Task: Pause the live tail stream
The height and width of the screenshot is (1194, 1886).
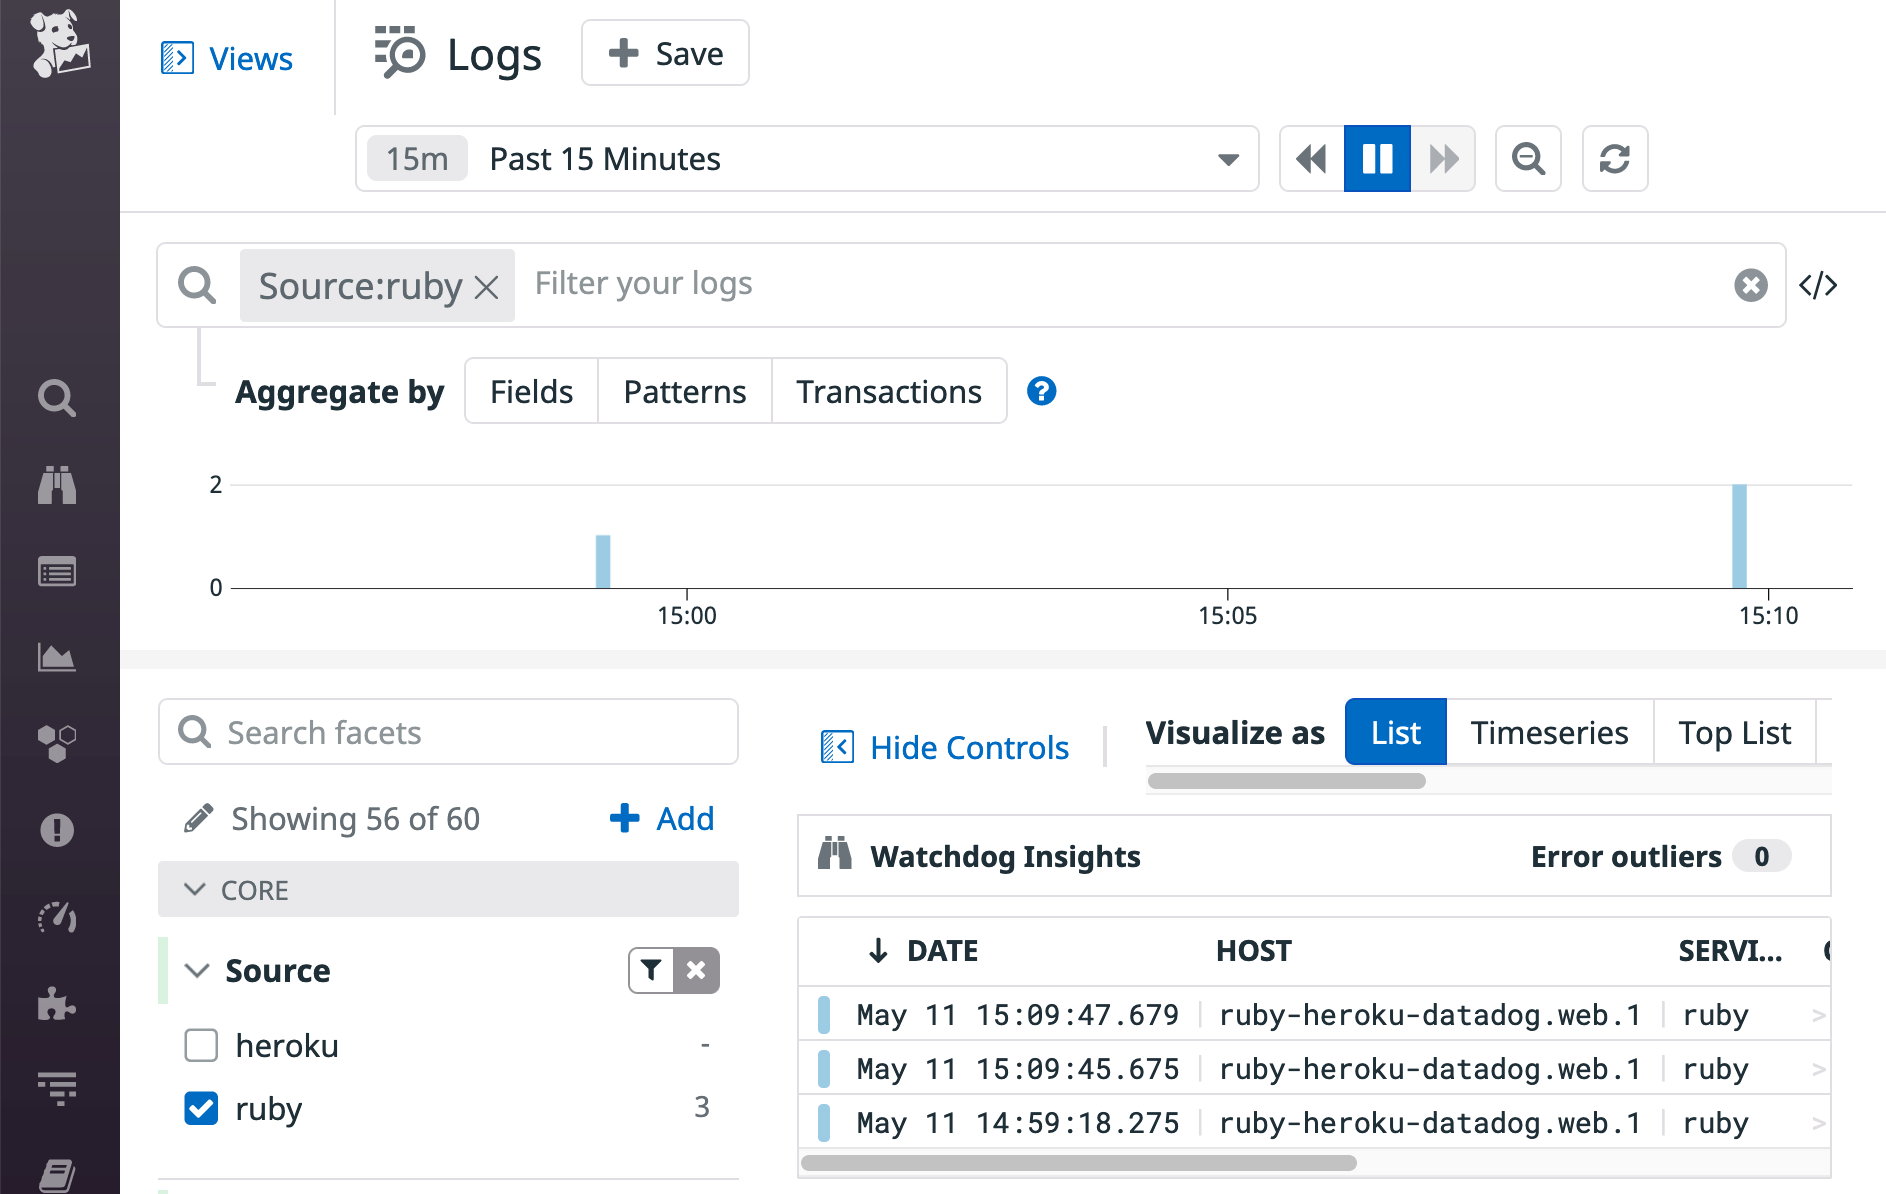Action: coord(1377,158)
